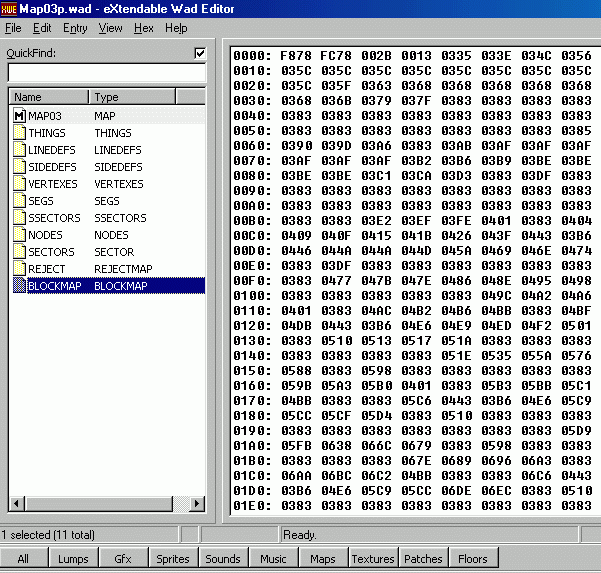Click the XWE application icon in title bar
601x573 pixels.
pyautogui.click(x=9, y=9)
